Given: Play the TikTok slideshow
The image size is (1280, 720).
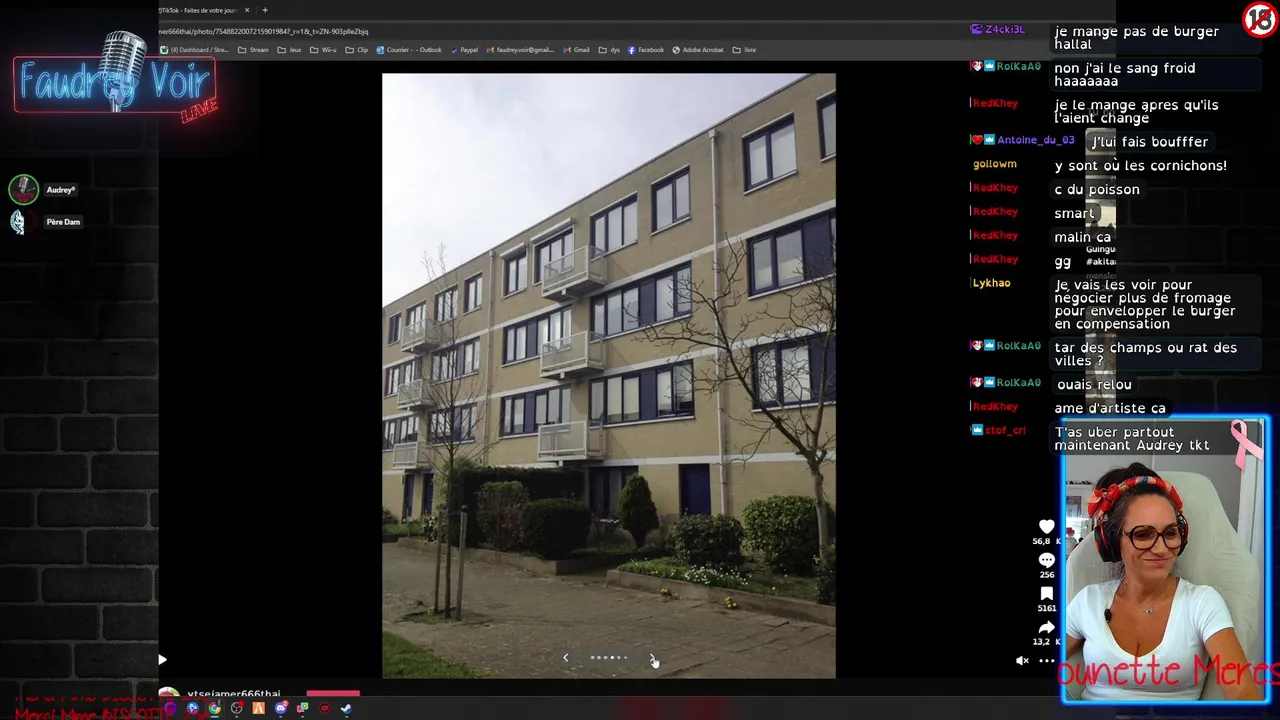Looking at the screenshot, I should click(162, 660).
